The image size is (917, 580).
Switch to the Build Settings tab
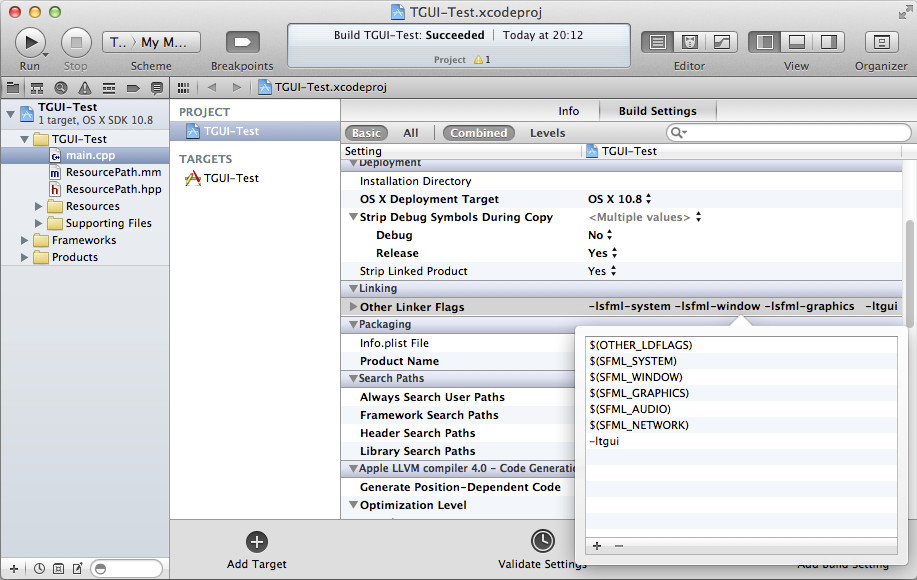[x=657, y=111]
